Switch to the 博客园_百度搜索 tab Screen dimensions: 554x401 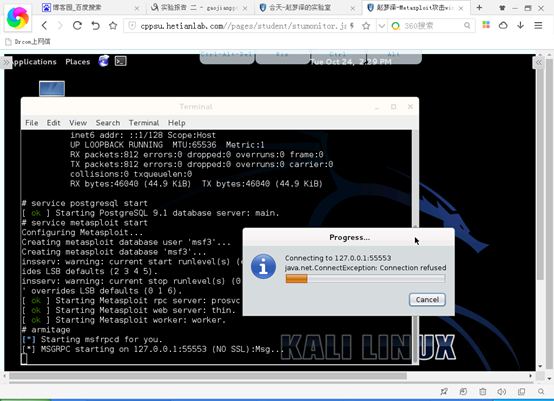point(90,7)
